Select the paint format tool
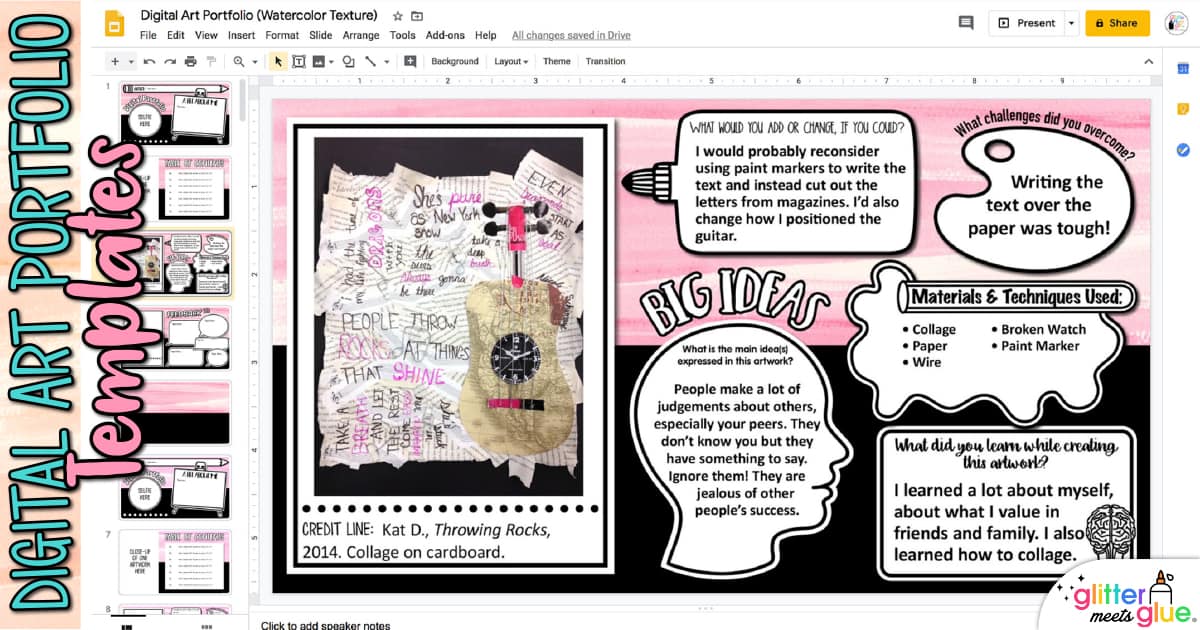 point(211,61)
